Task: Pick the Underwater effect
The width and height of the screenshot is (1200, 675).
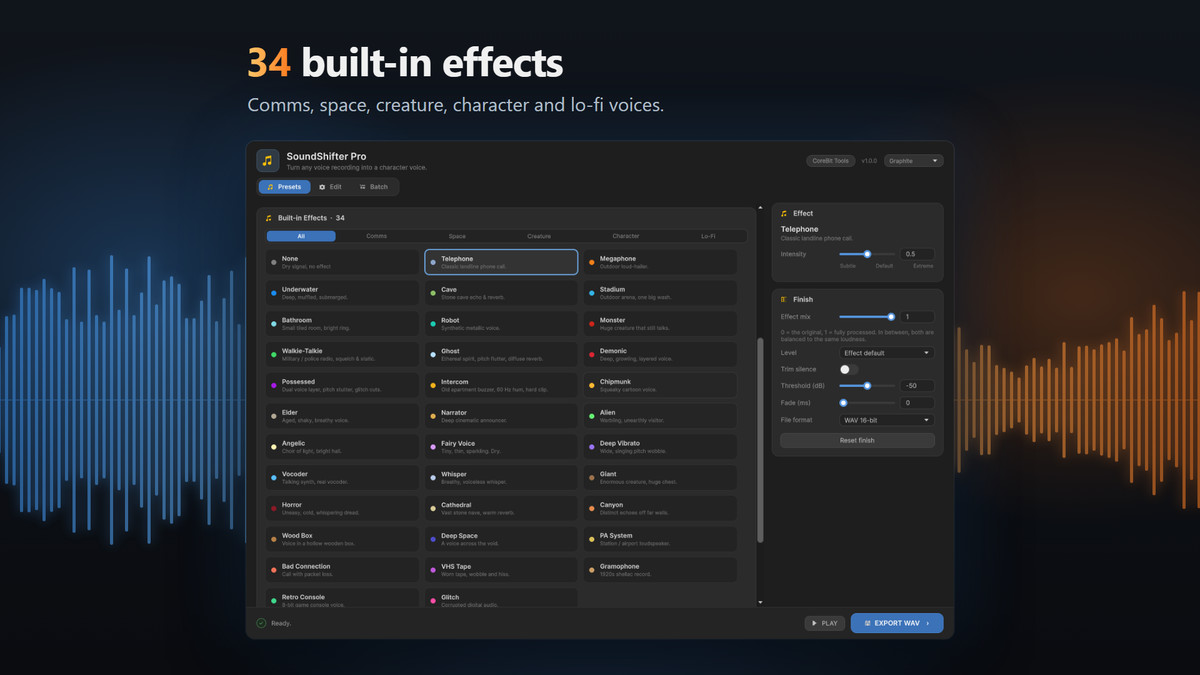Action: [x=343, y=293]
